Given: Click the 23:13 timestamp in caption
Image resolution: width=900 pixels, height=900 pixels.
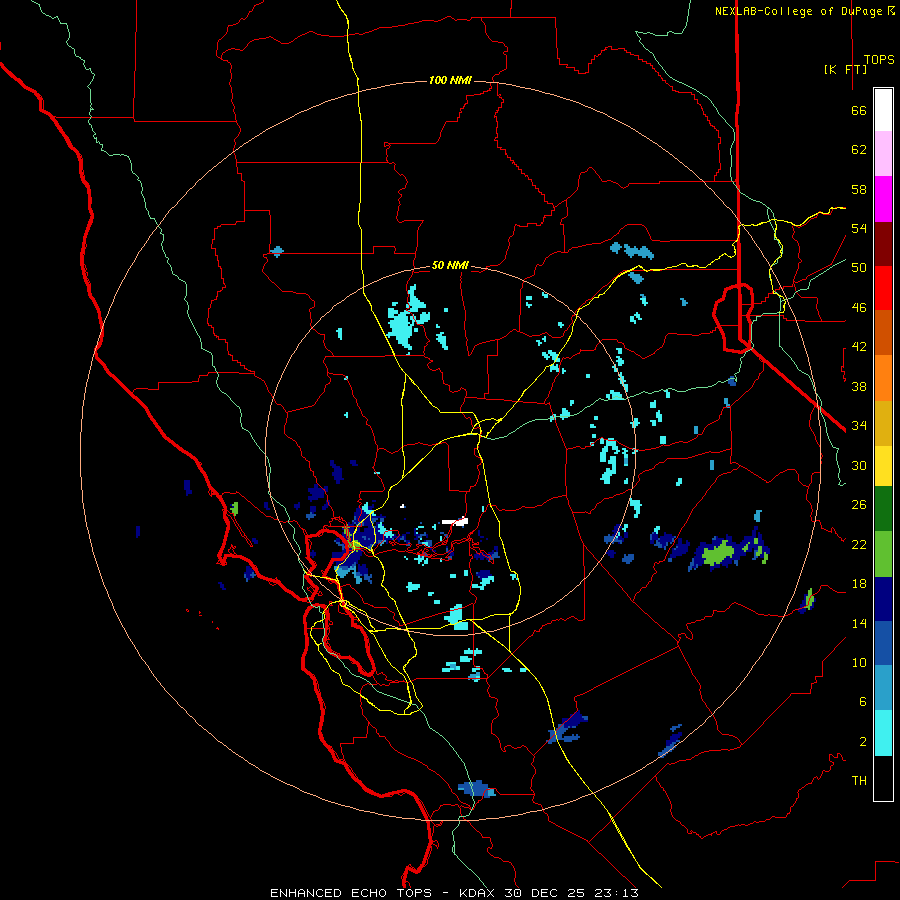Looking at the screenshot, I should 616,893.
